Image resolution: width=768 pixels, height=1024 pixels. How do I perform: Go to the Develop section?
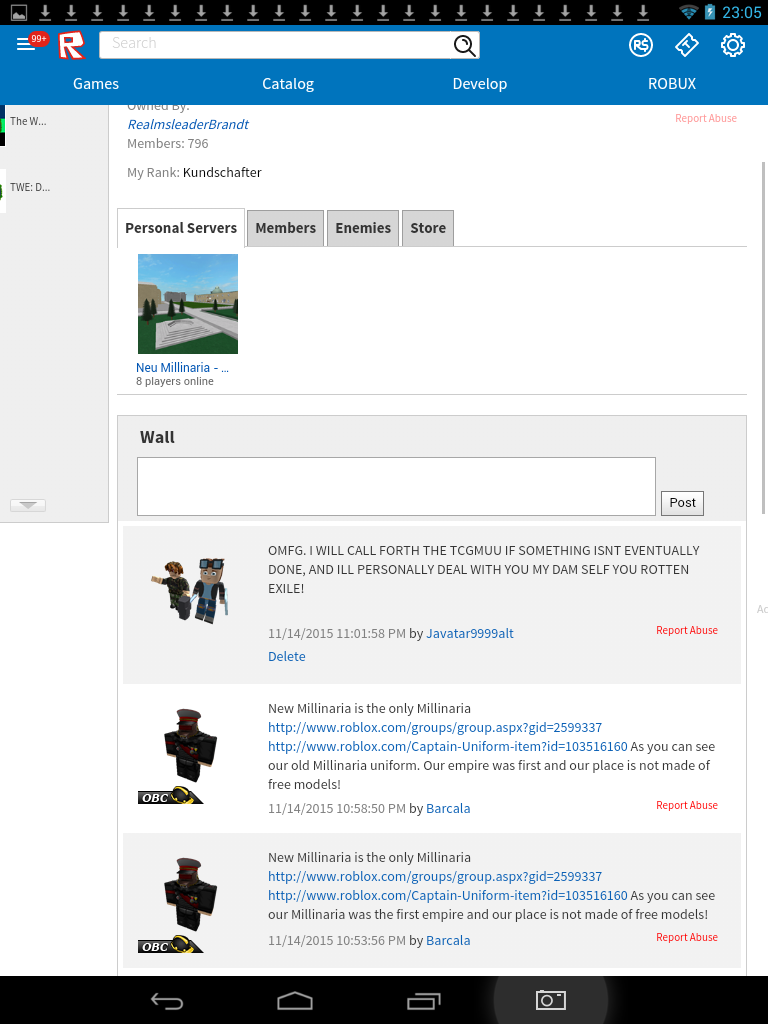click(x=480, y=84)
